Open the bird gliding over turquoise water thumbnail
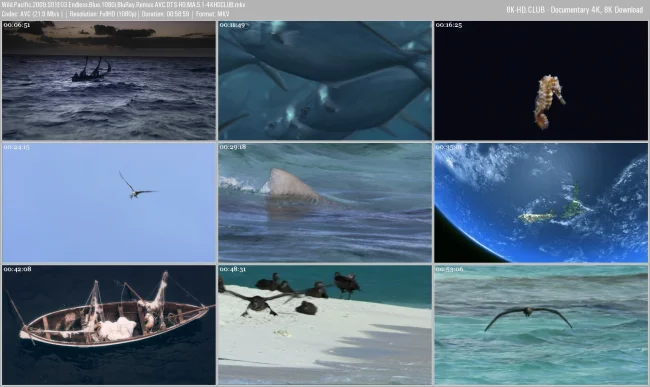Viewport: 650px width, 387px height. point(541,325)
